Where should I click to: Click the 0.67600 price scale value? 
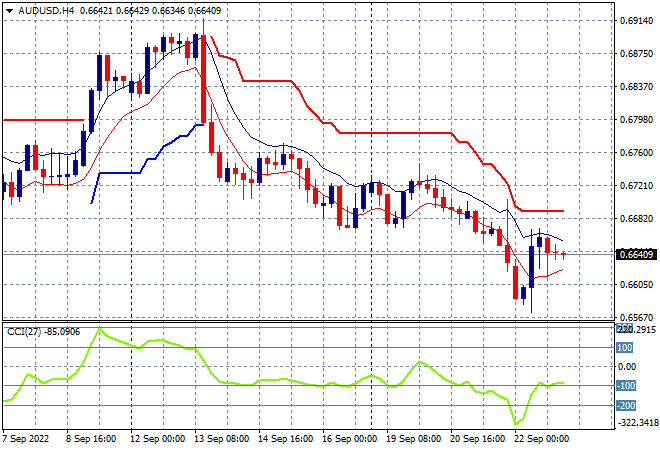pos(636,152)
